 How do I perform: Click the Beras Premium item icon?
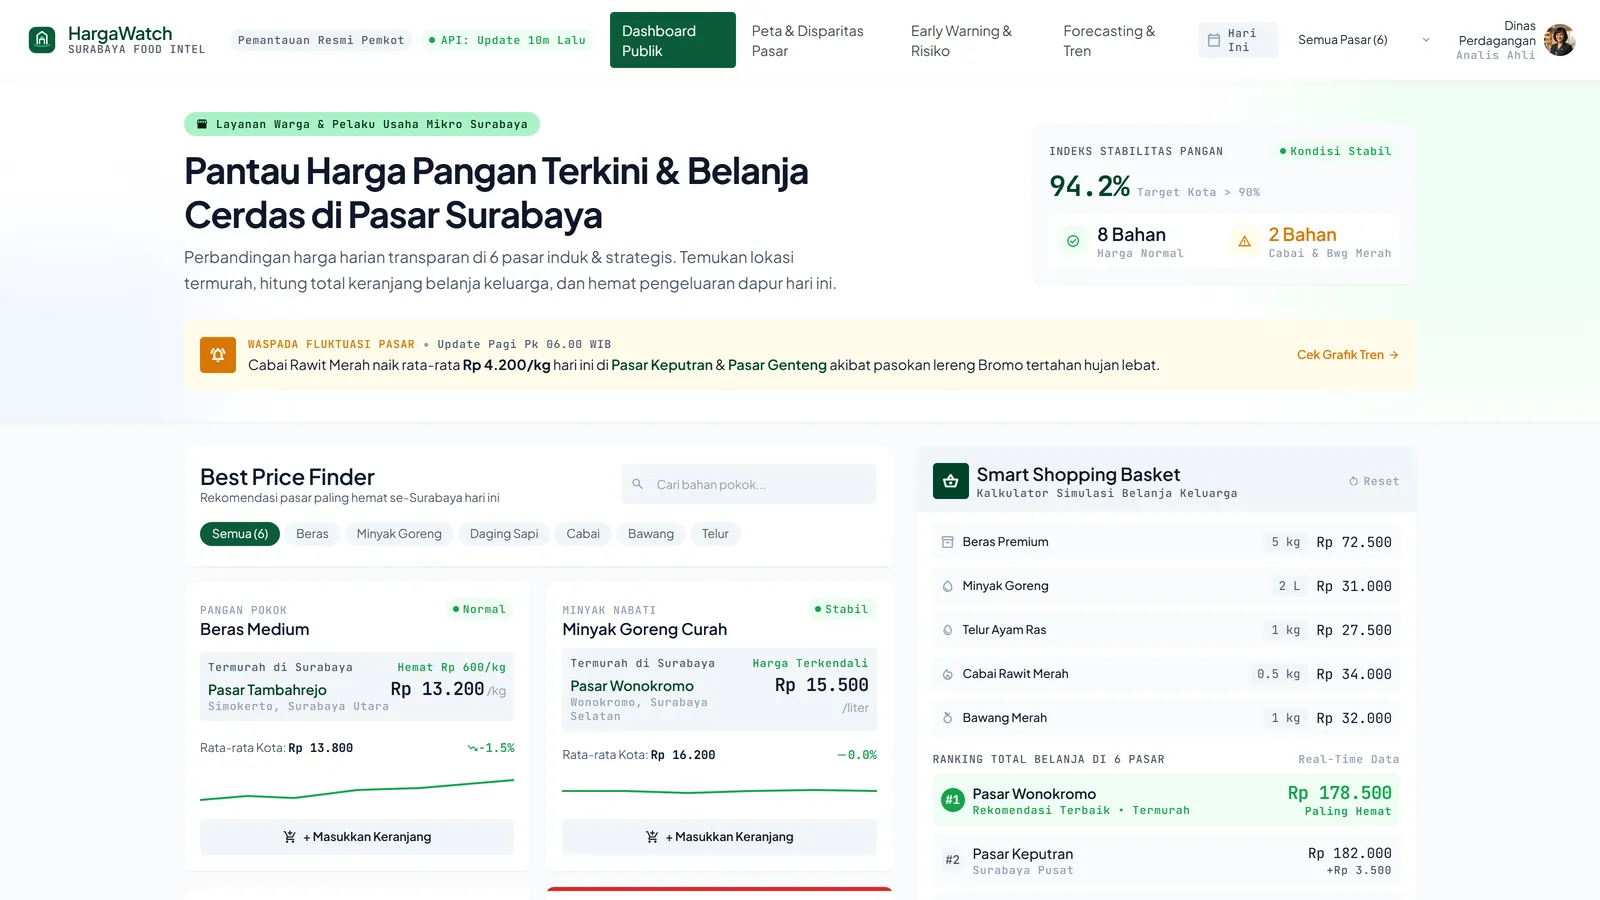[x=947, y=542]
